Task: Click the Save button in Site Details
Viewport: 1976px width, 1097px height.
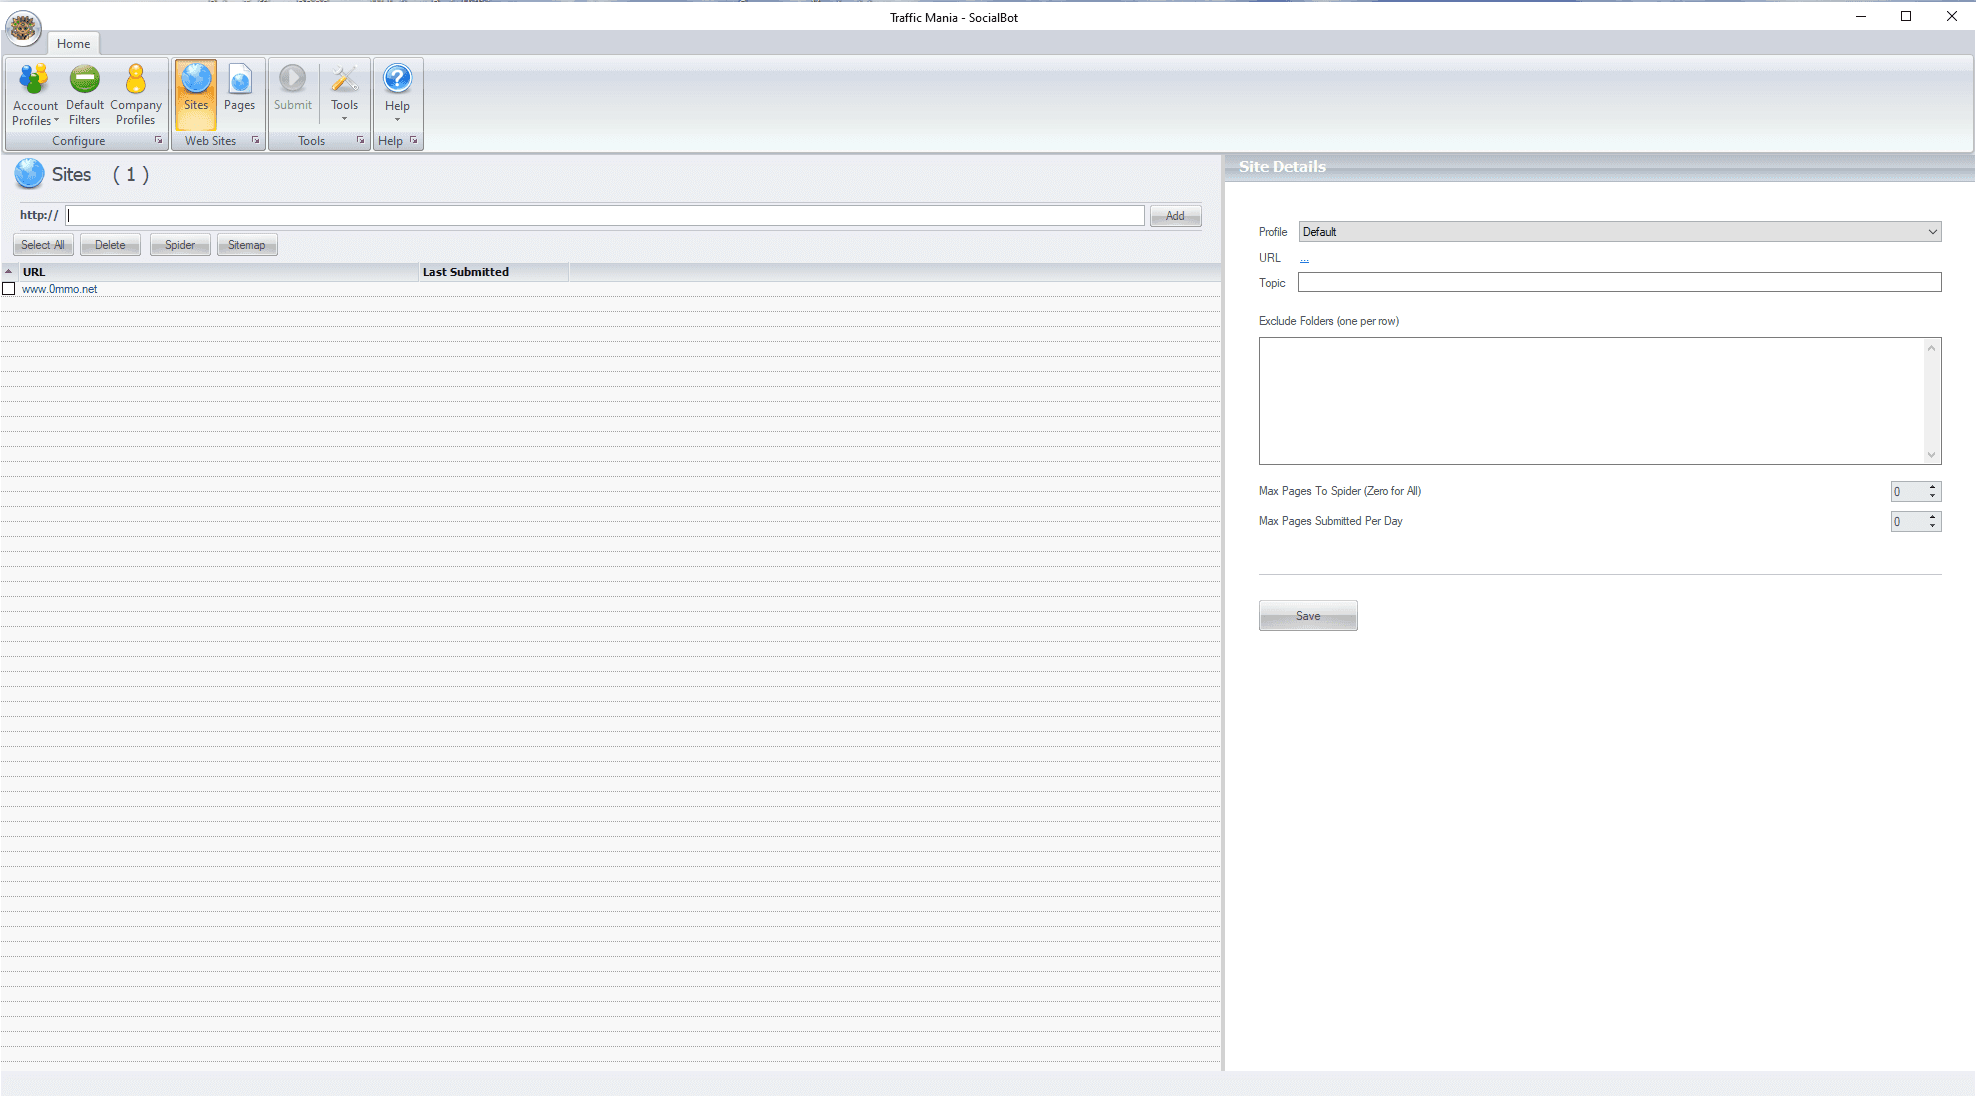Action: point(1307,615)
